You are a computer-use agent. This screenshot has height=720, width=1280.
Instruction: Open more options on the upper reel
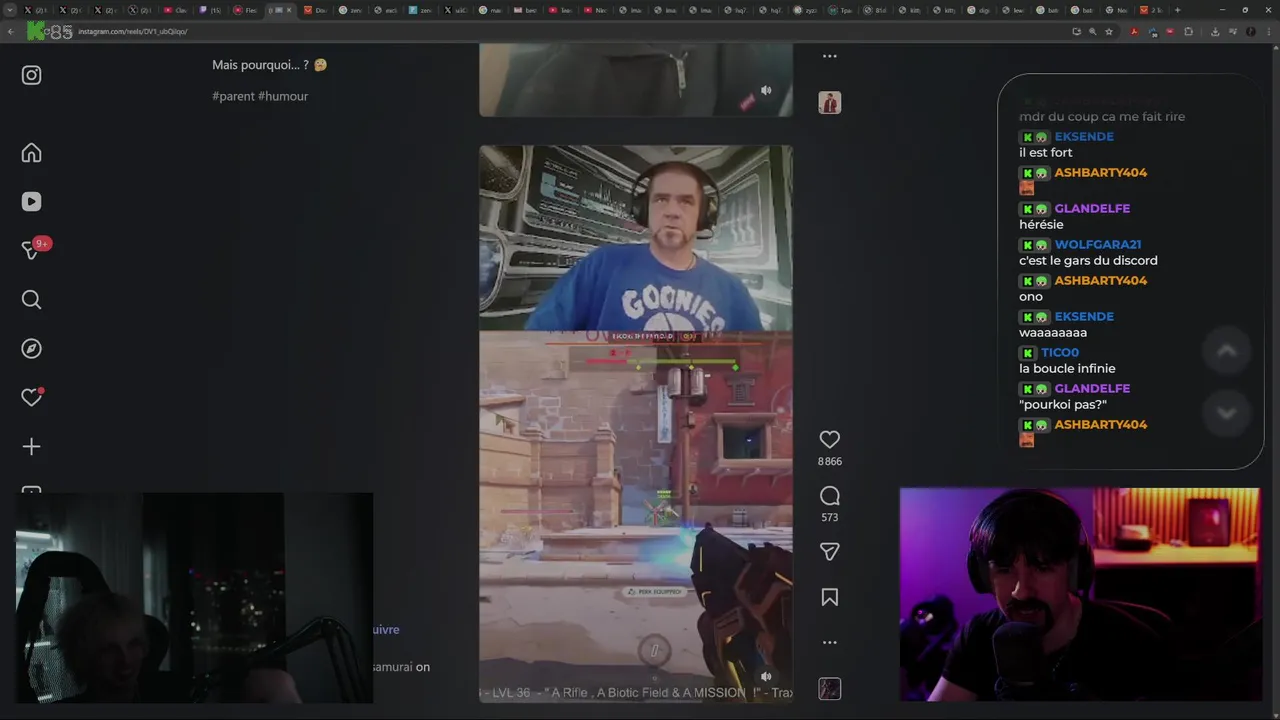829,56
